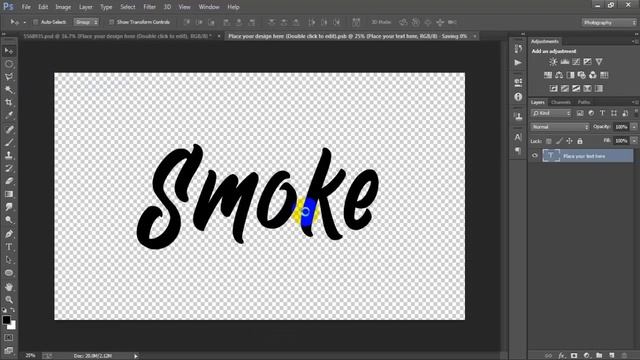Add an Exposure adjustment

pyautogui.click(x=587, y=62)
